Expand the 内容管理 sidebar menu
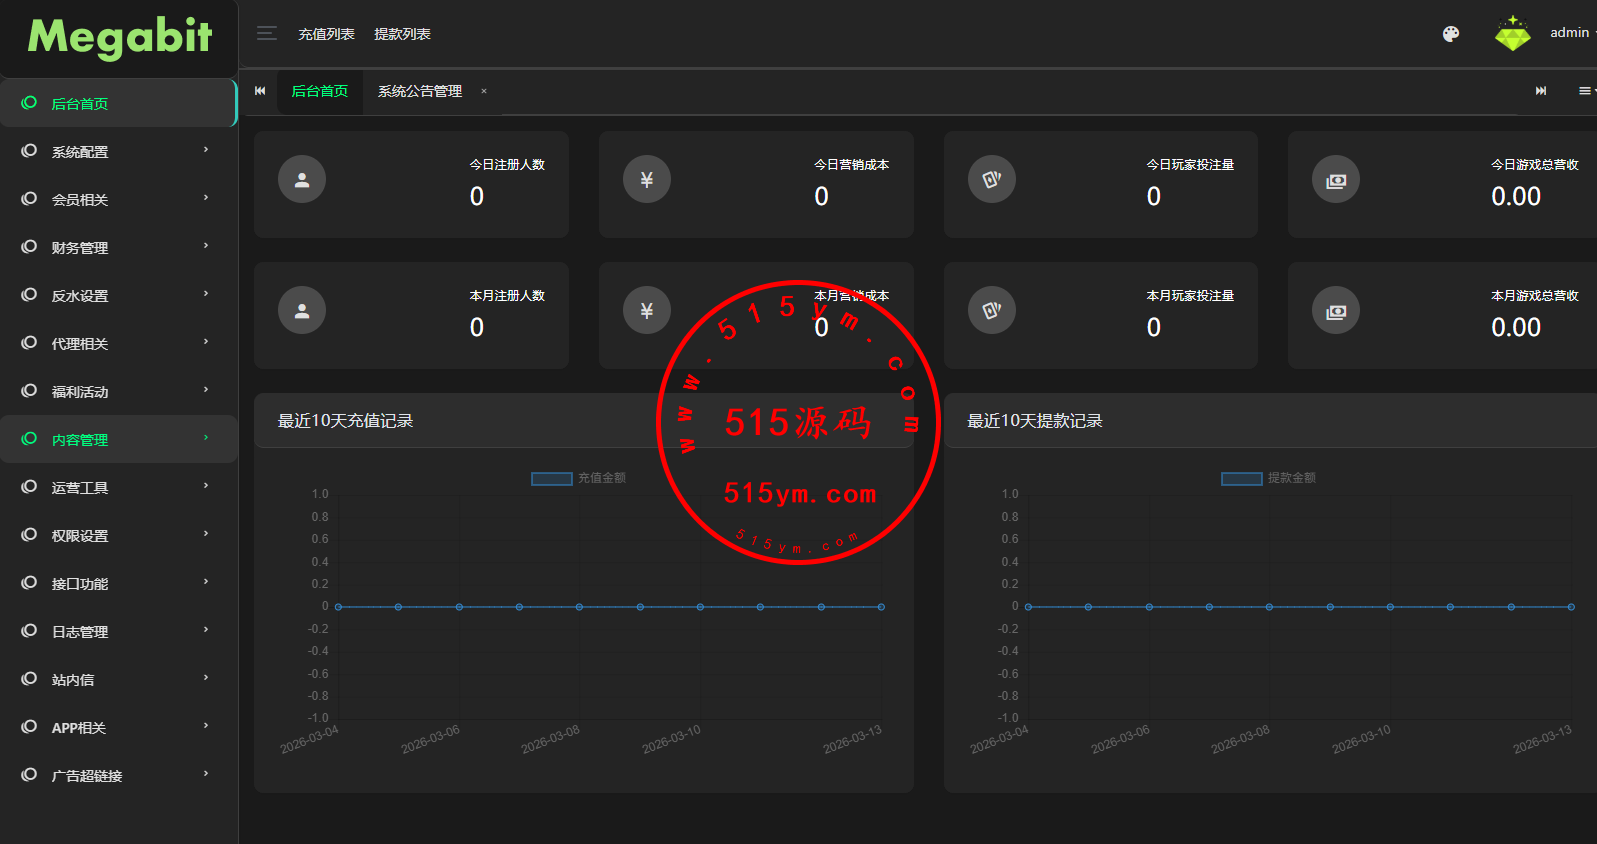1597x844 pixels. point(118,440)
